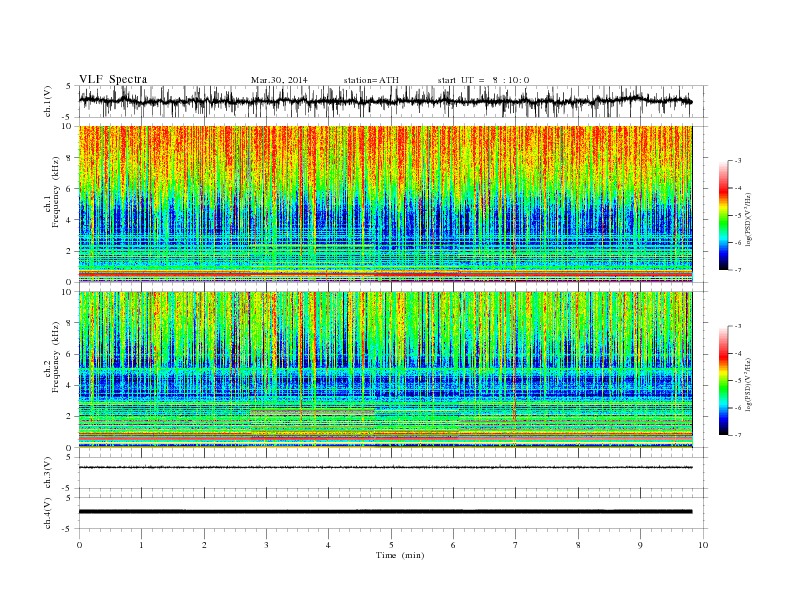Click the ch.1 PSD color bar
The height and width of the screenshot is (612, 792).
pos(723,215)
